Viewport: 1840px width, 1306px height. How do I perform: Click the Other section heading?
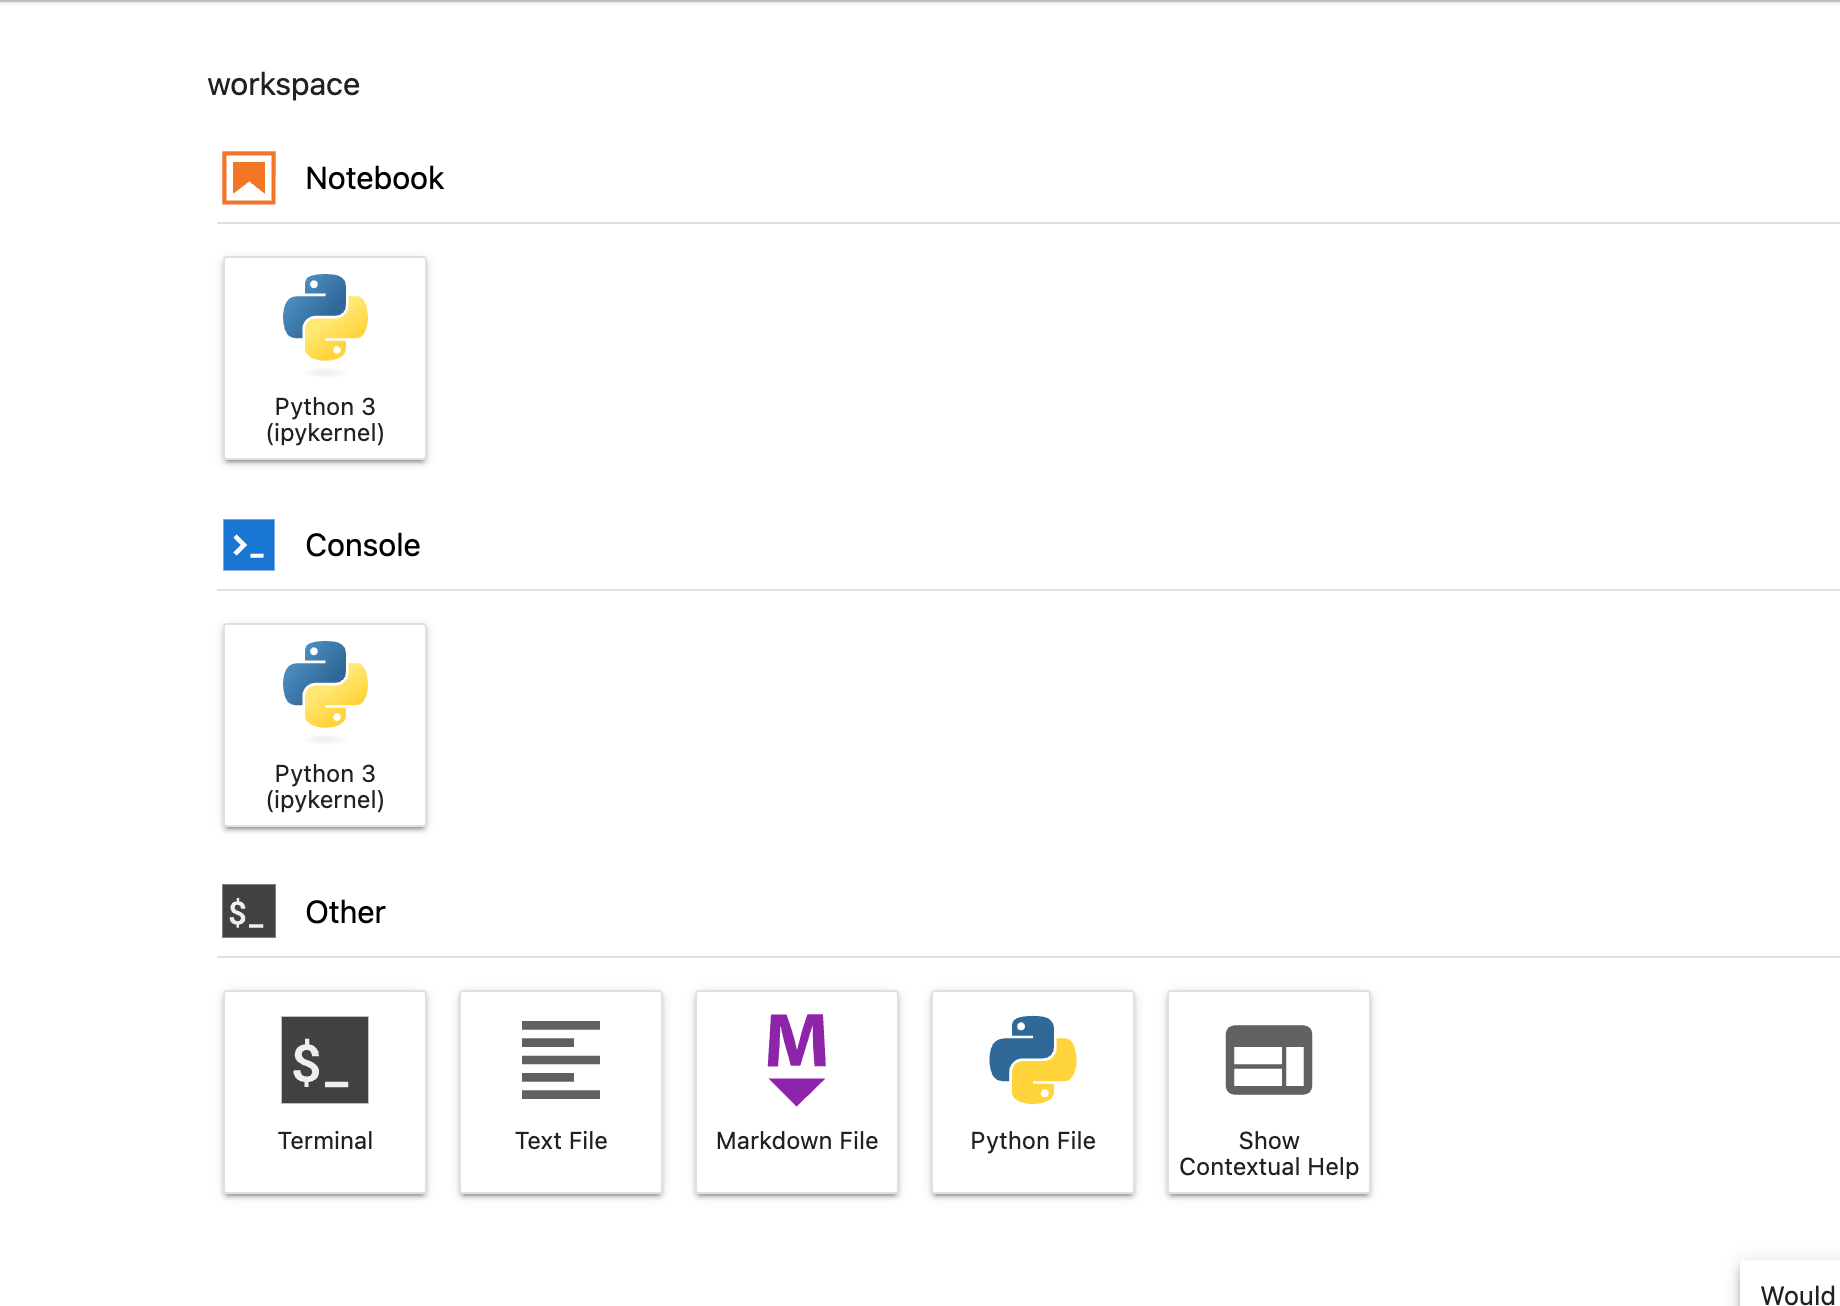(x=345, y=912)
